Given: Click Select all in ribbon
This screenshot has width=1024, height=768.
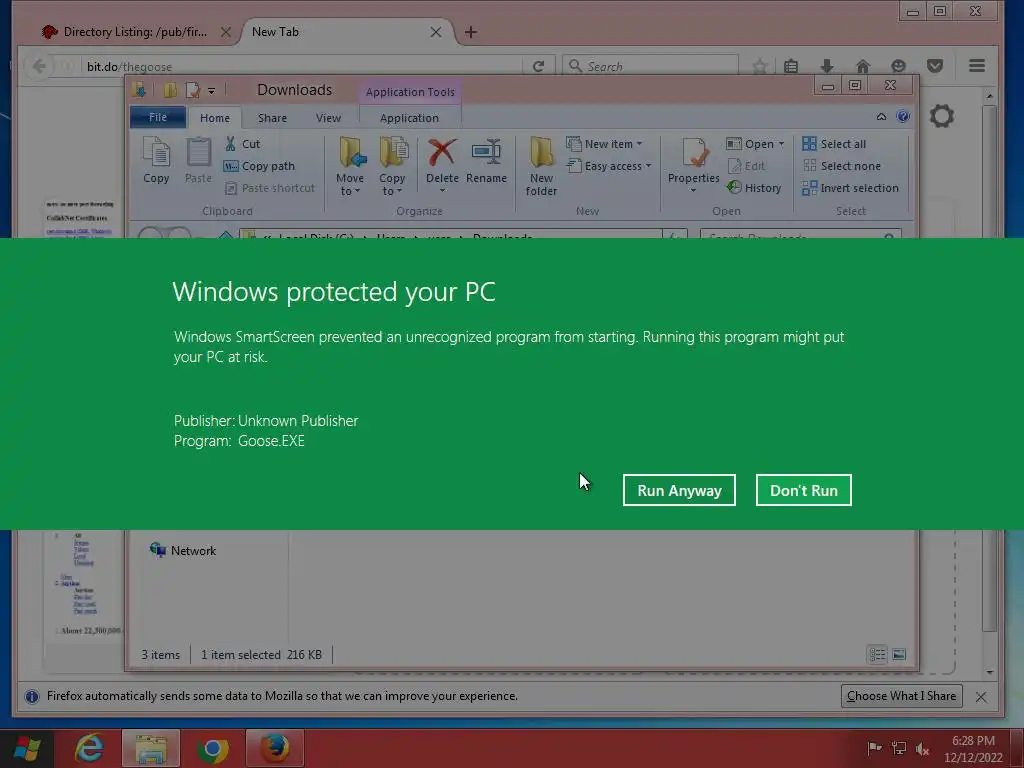Looking at the screenshot, I should (834, 144).
